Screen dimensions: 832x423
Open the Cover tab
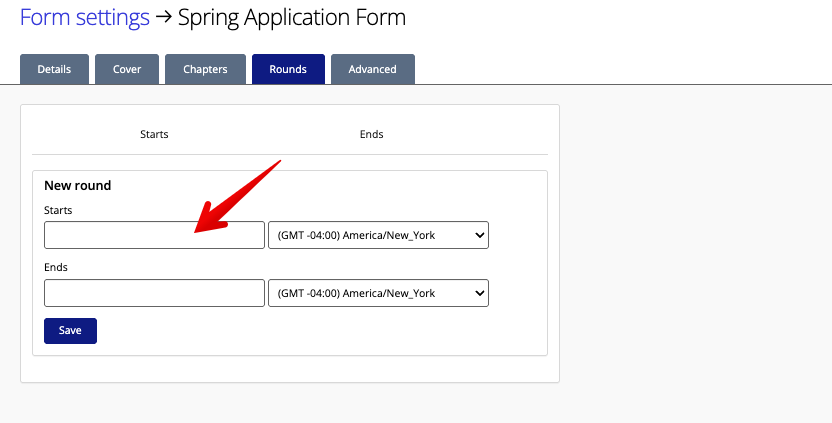point(127,69)
